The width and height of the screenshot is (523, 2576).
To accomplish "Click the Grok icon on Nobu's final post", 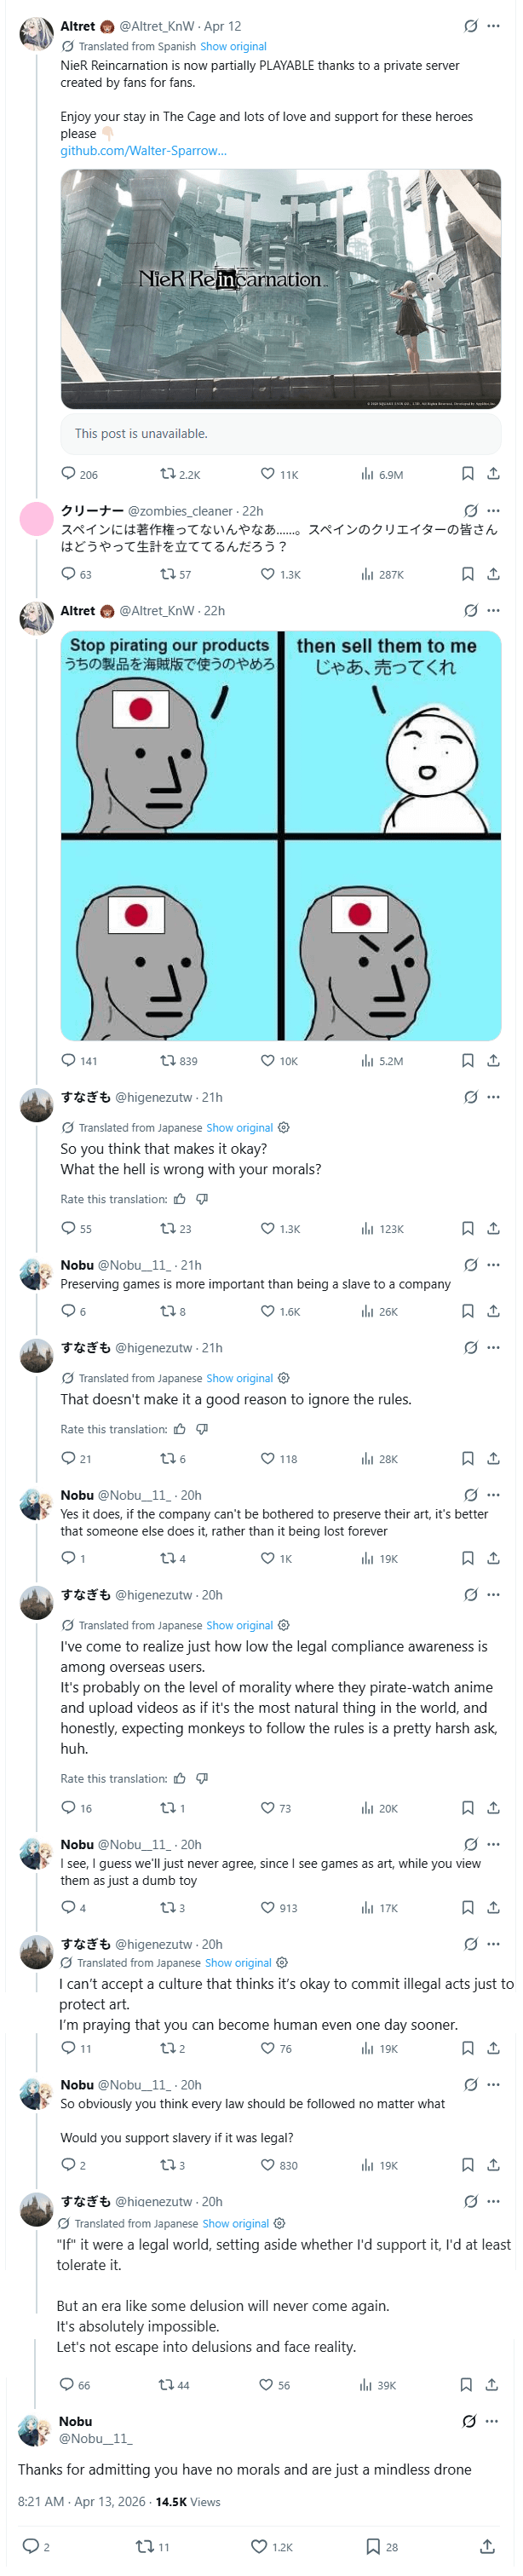I will pos(468,2421).
